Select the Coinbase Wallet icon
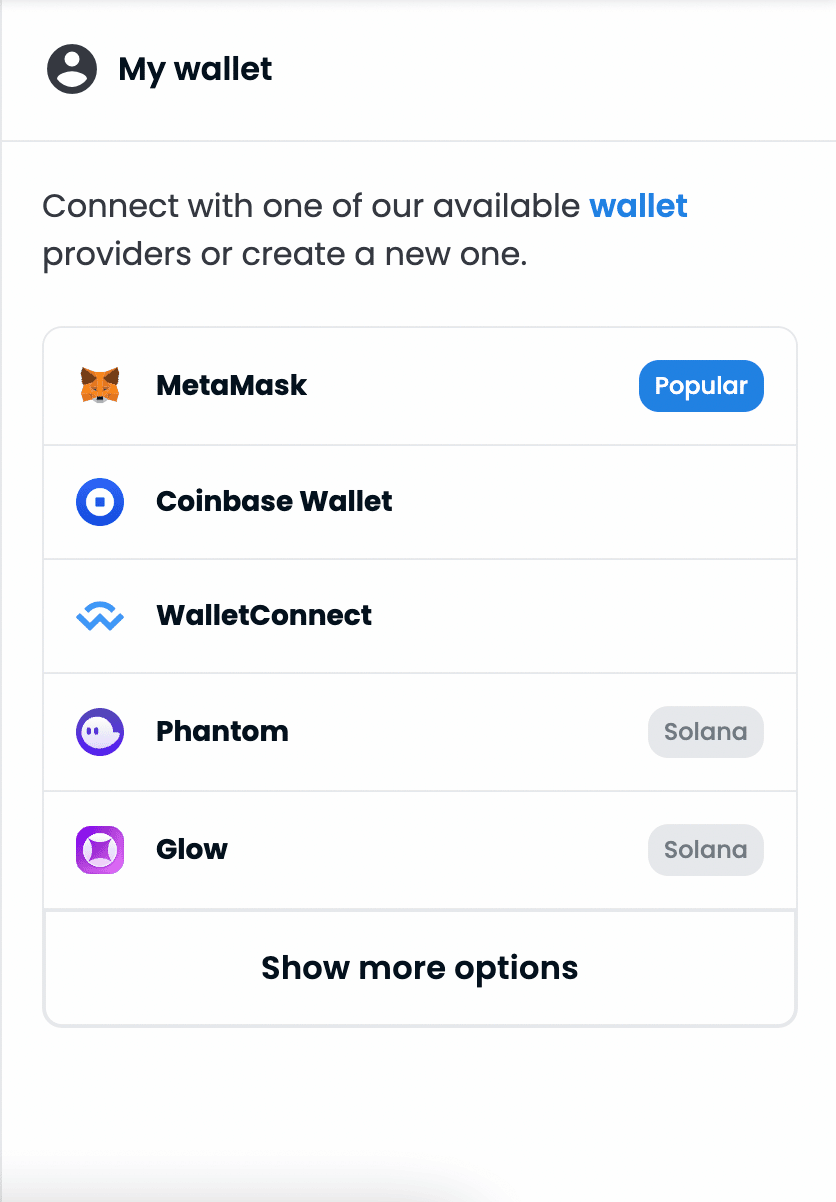Viewport: 836px width, 1202px height. (99, 501)
